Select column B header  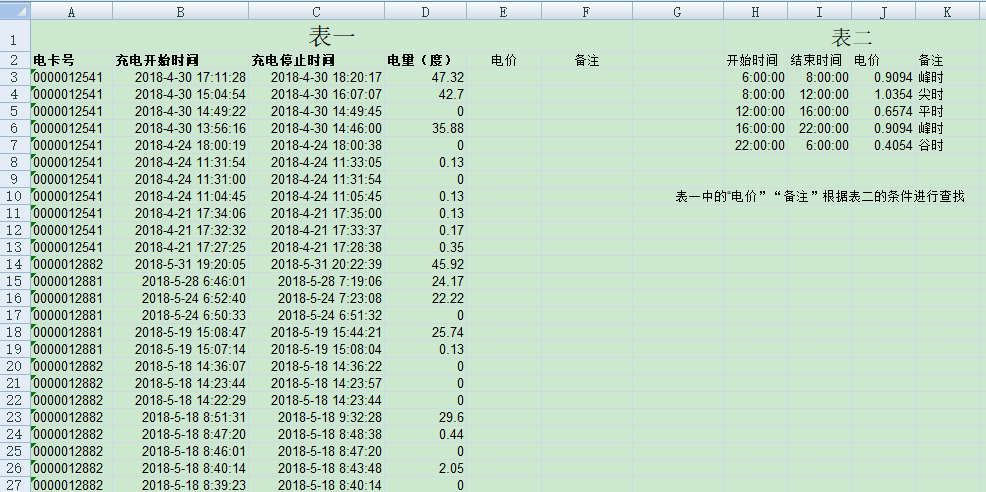click(x=180, y=11)
